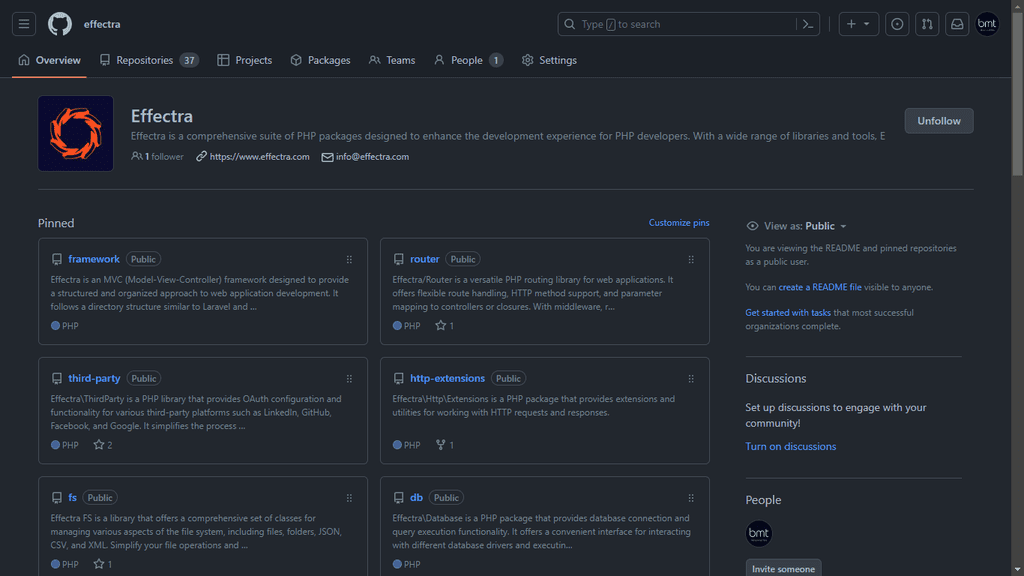Viewport: 1024px width, 576px height.
Task: Switch to the Overview tab
Action: click(50, 60)
